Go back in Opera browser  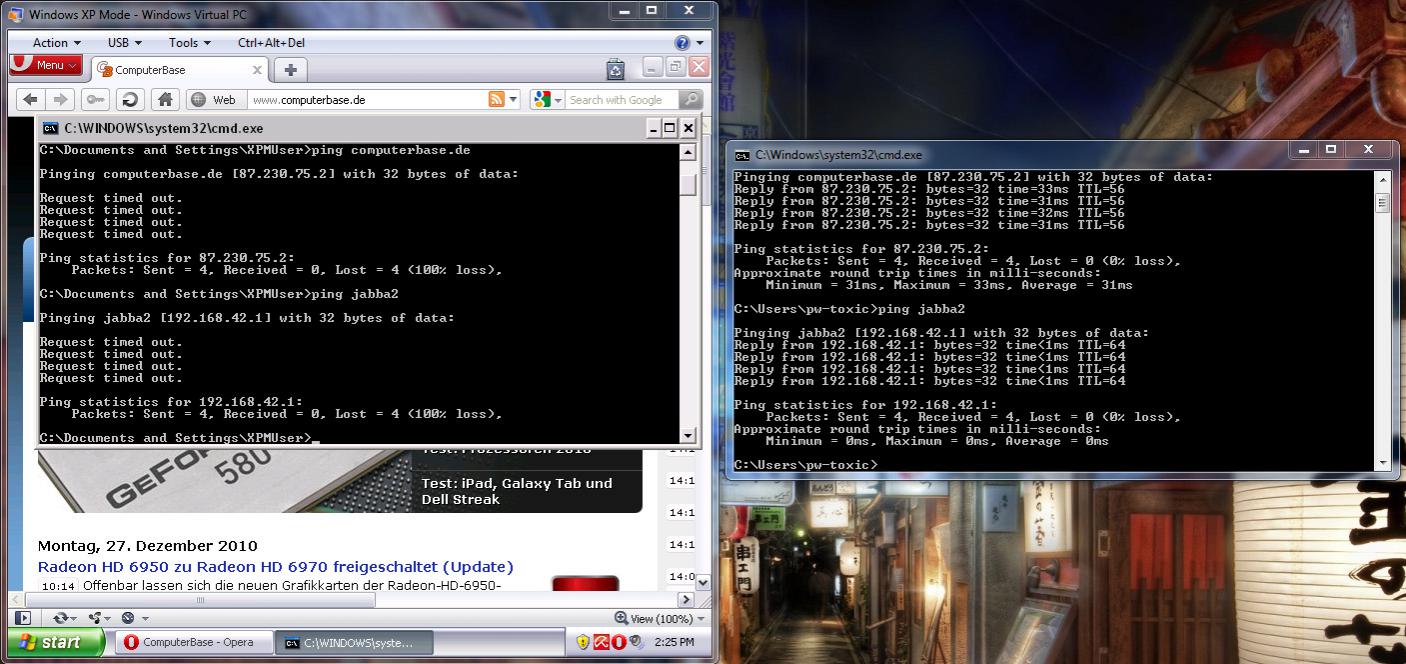point(31,99)
